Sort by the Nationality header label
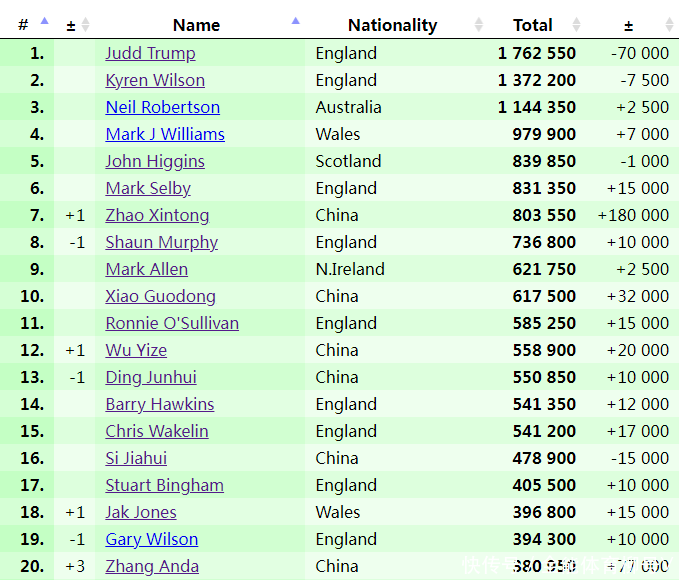The width and height of the screenshot is (680, 580). pyautogui.click(x=392, y=25)
